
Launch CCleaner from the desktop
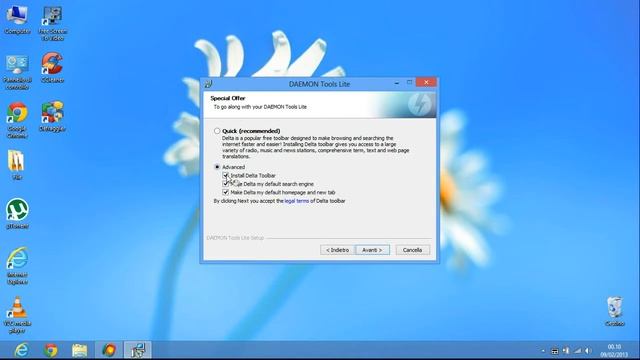52,67
